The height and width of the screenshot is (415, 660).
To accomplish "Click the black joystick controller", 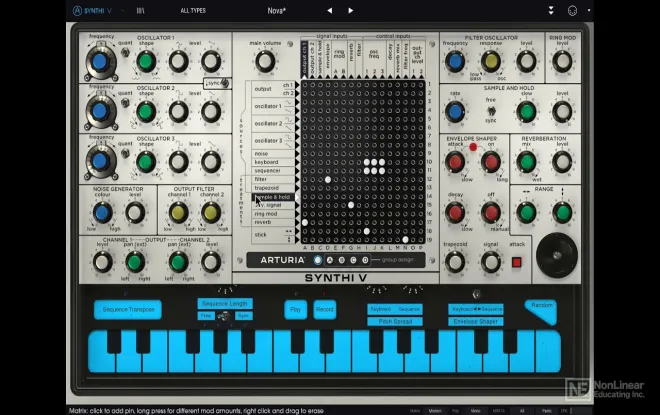I will click(557, 255).
